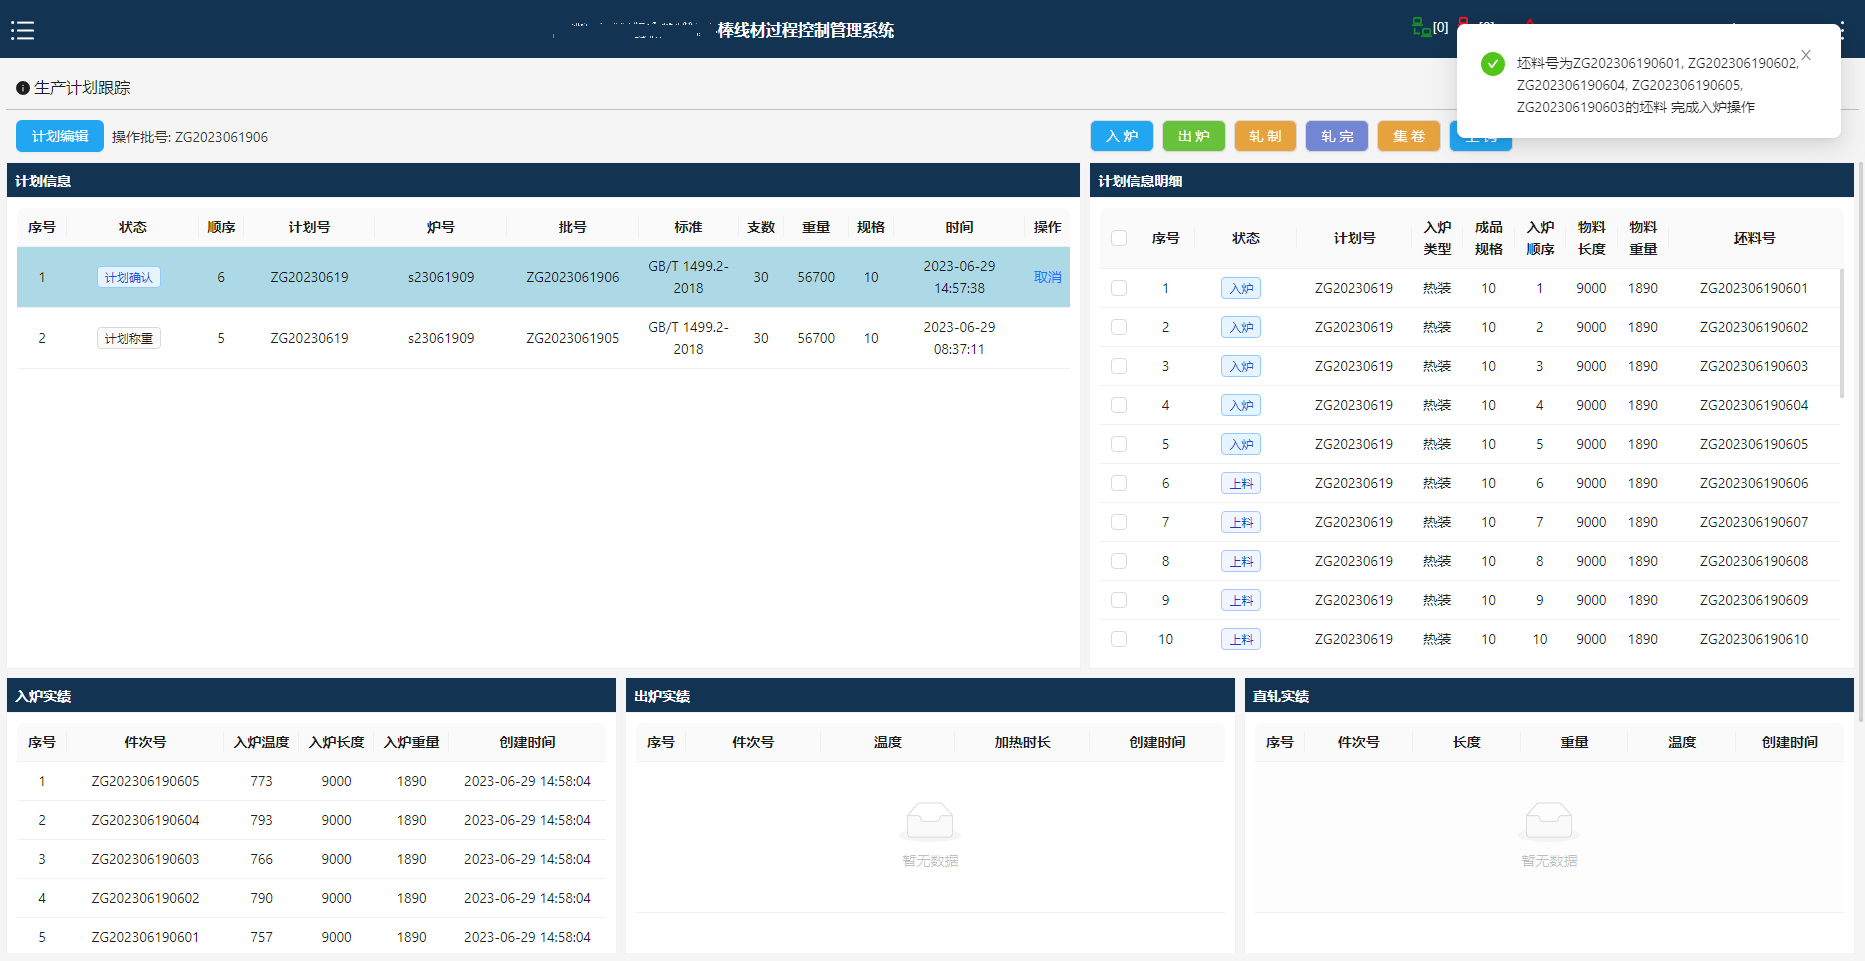Click the green network connection status icon

1420,27
